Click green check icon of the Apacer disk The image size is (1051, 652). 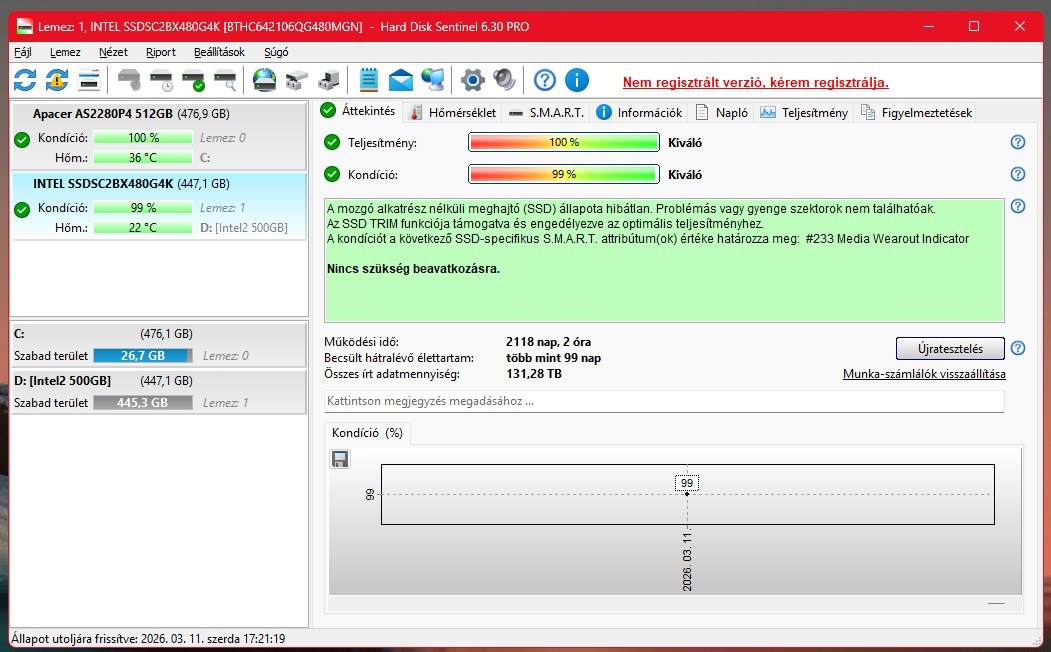22,139
